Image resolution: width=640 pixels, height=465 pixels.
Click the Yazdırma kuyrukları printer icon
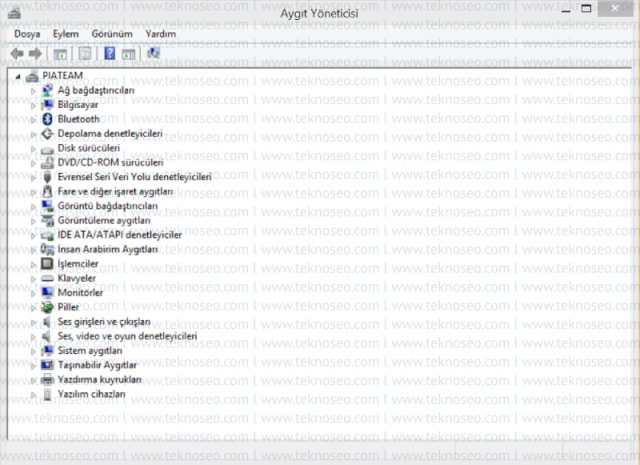47,380
